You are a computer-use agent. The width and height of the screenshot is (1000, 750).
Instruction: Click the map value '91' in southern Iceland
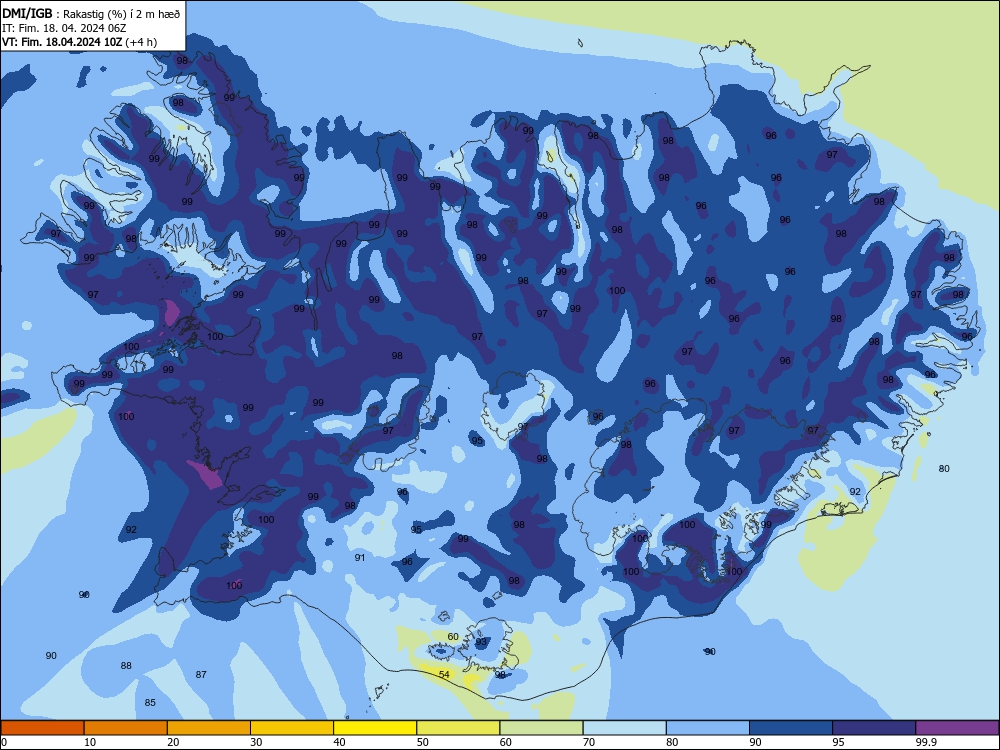tap(360, 557)
